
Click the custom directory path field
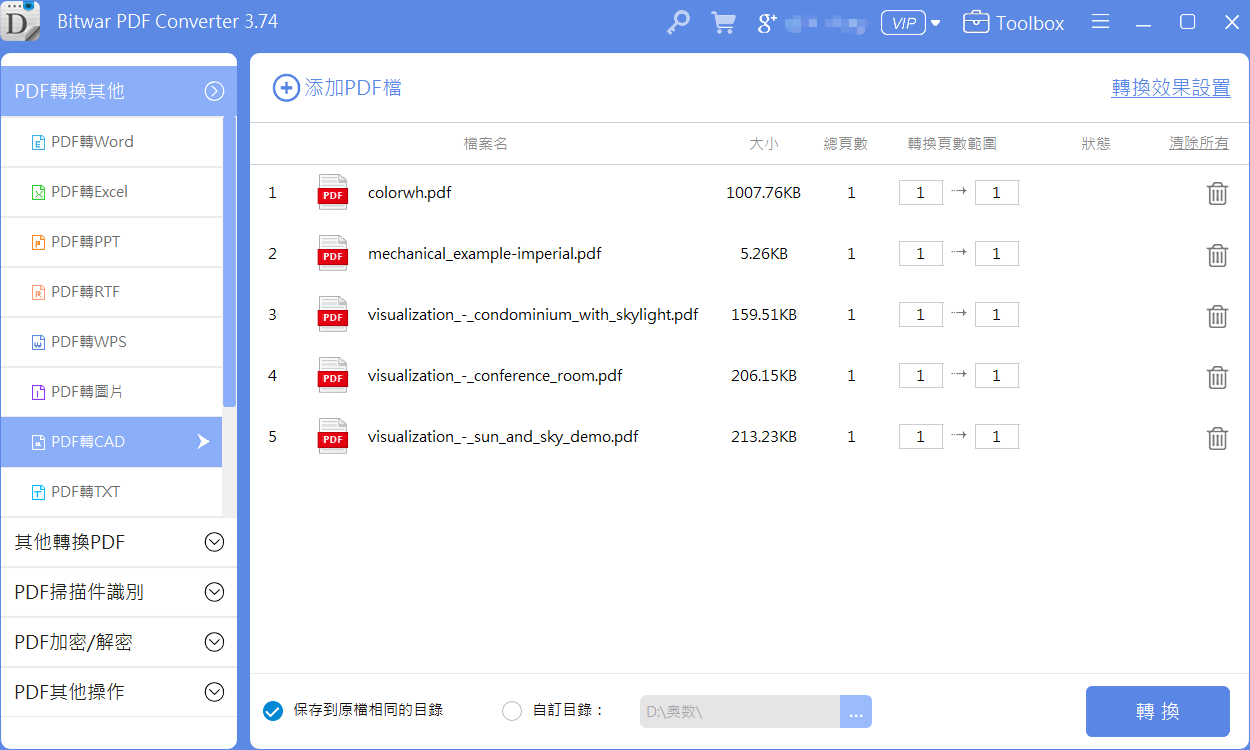pos(740,712)
